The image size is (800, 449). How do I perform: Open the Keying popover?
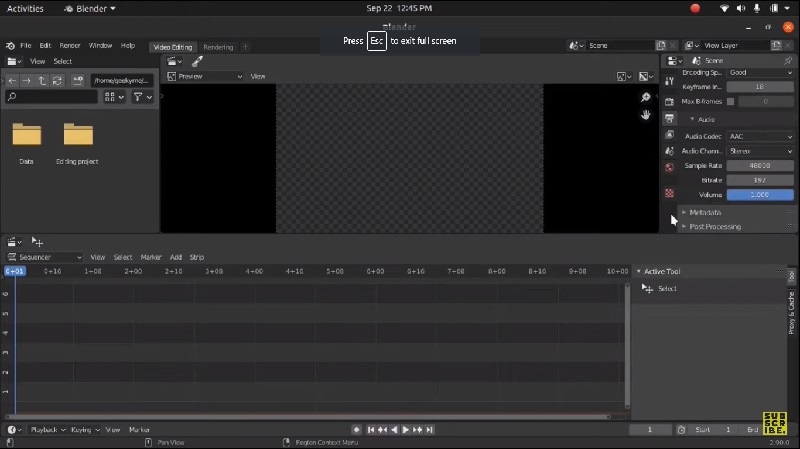click(85, 430)
